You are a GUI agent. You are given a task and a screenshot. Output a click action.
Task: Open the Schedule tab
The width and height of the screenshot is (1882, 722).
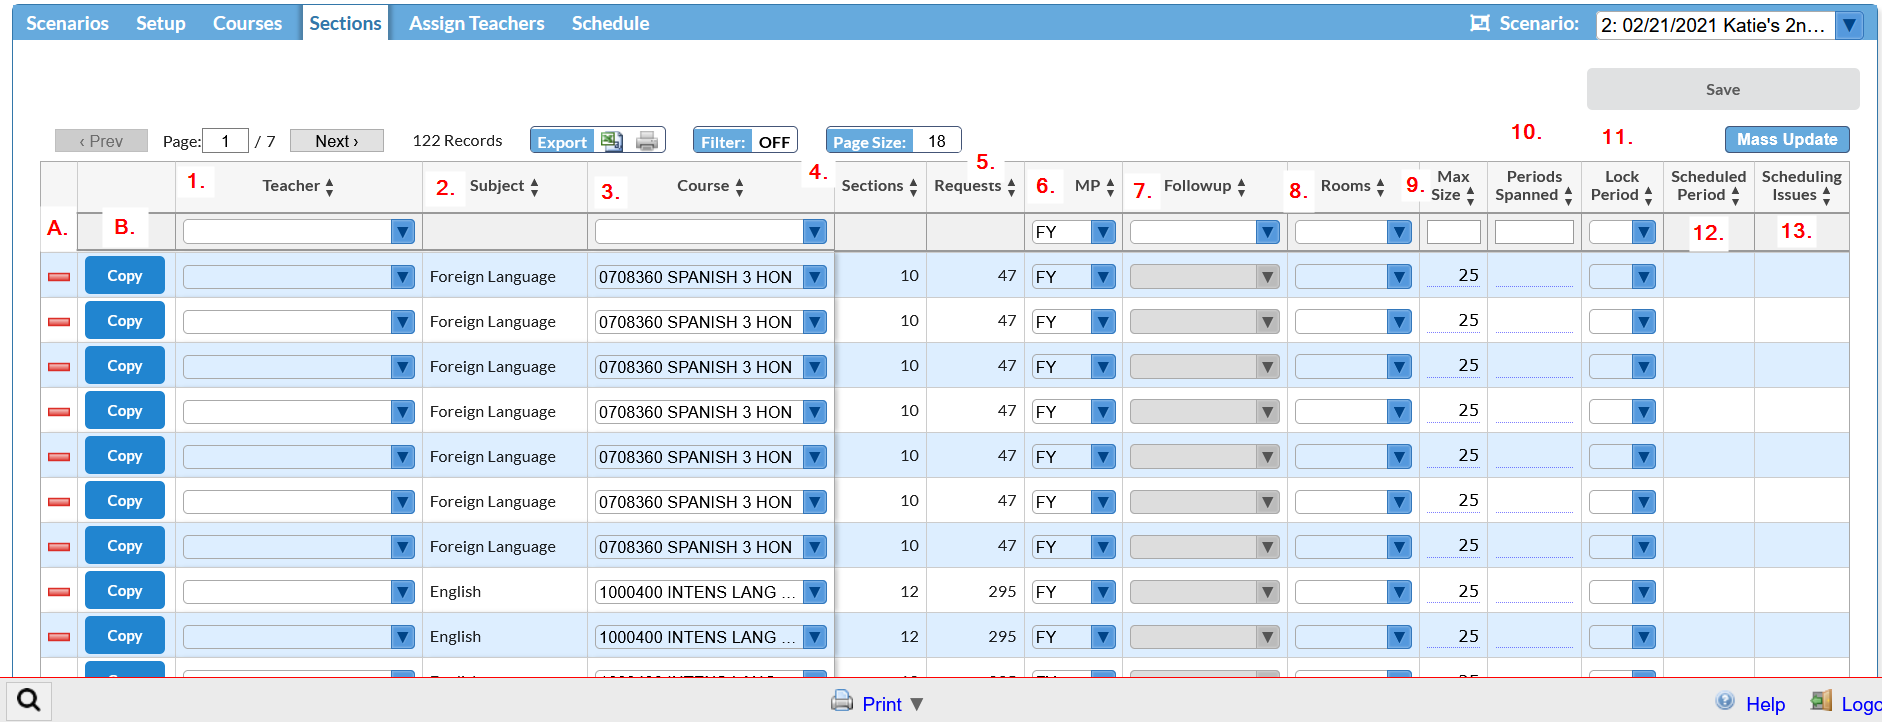point(610,23)
